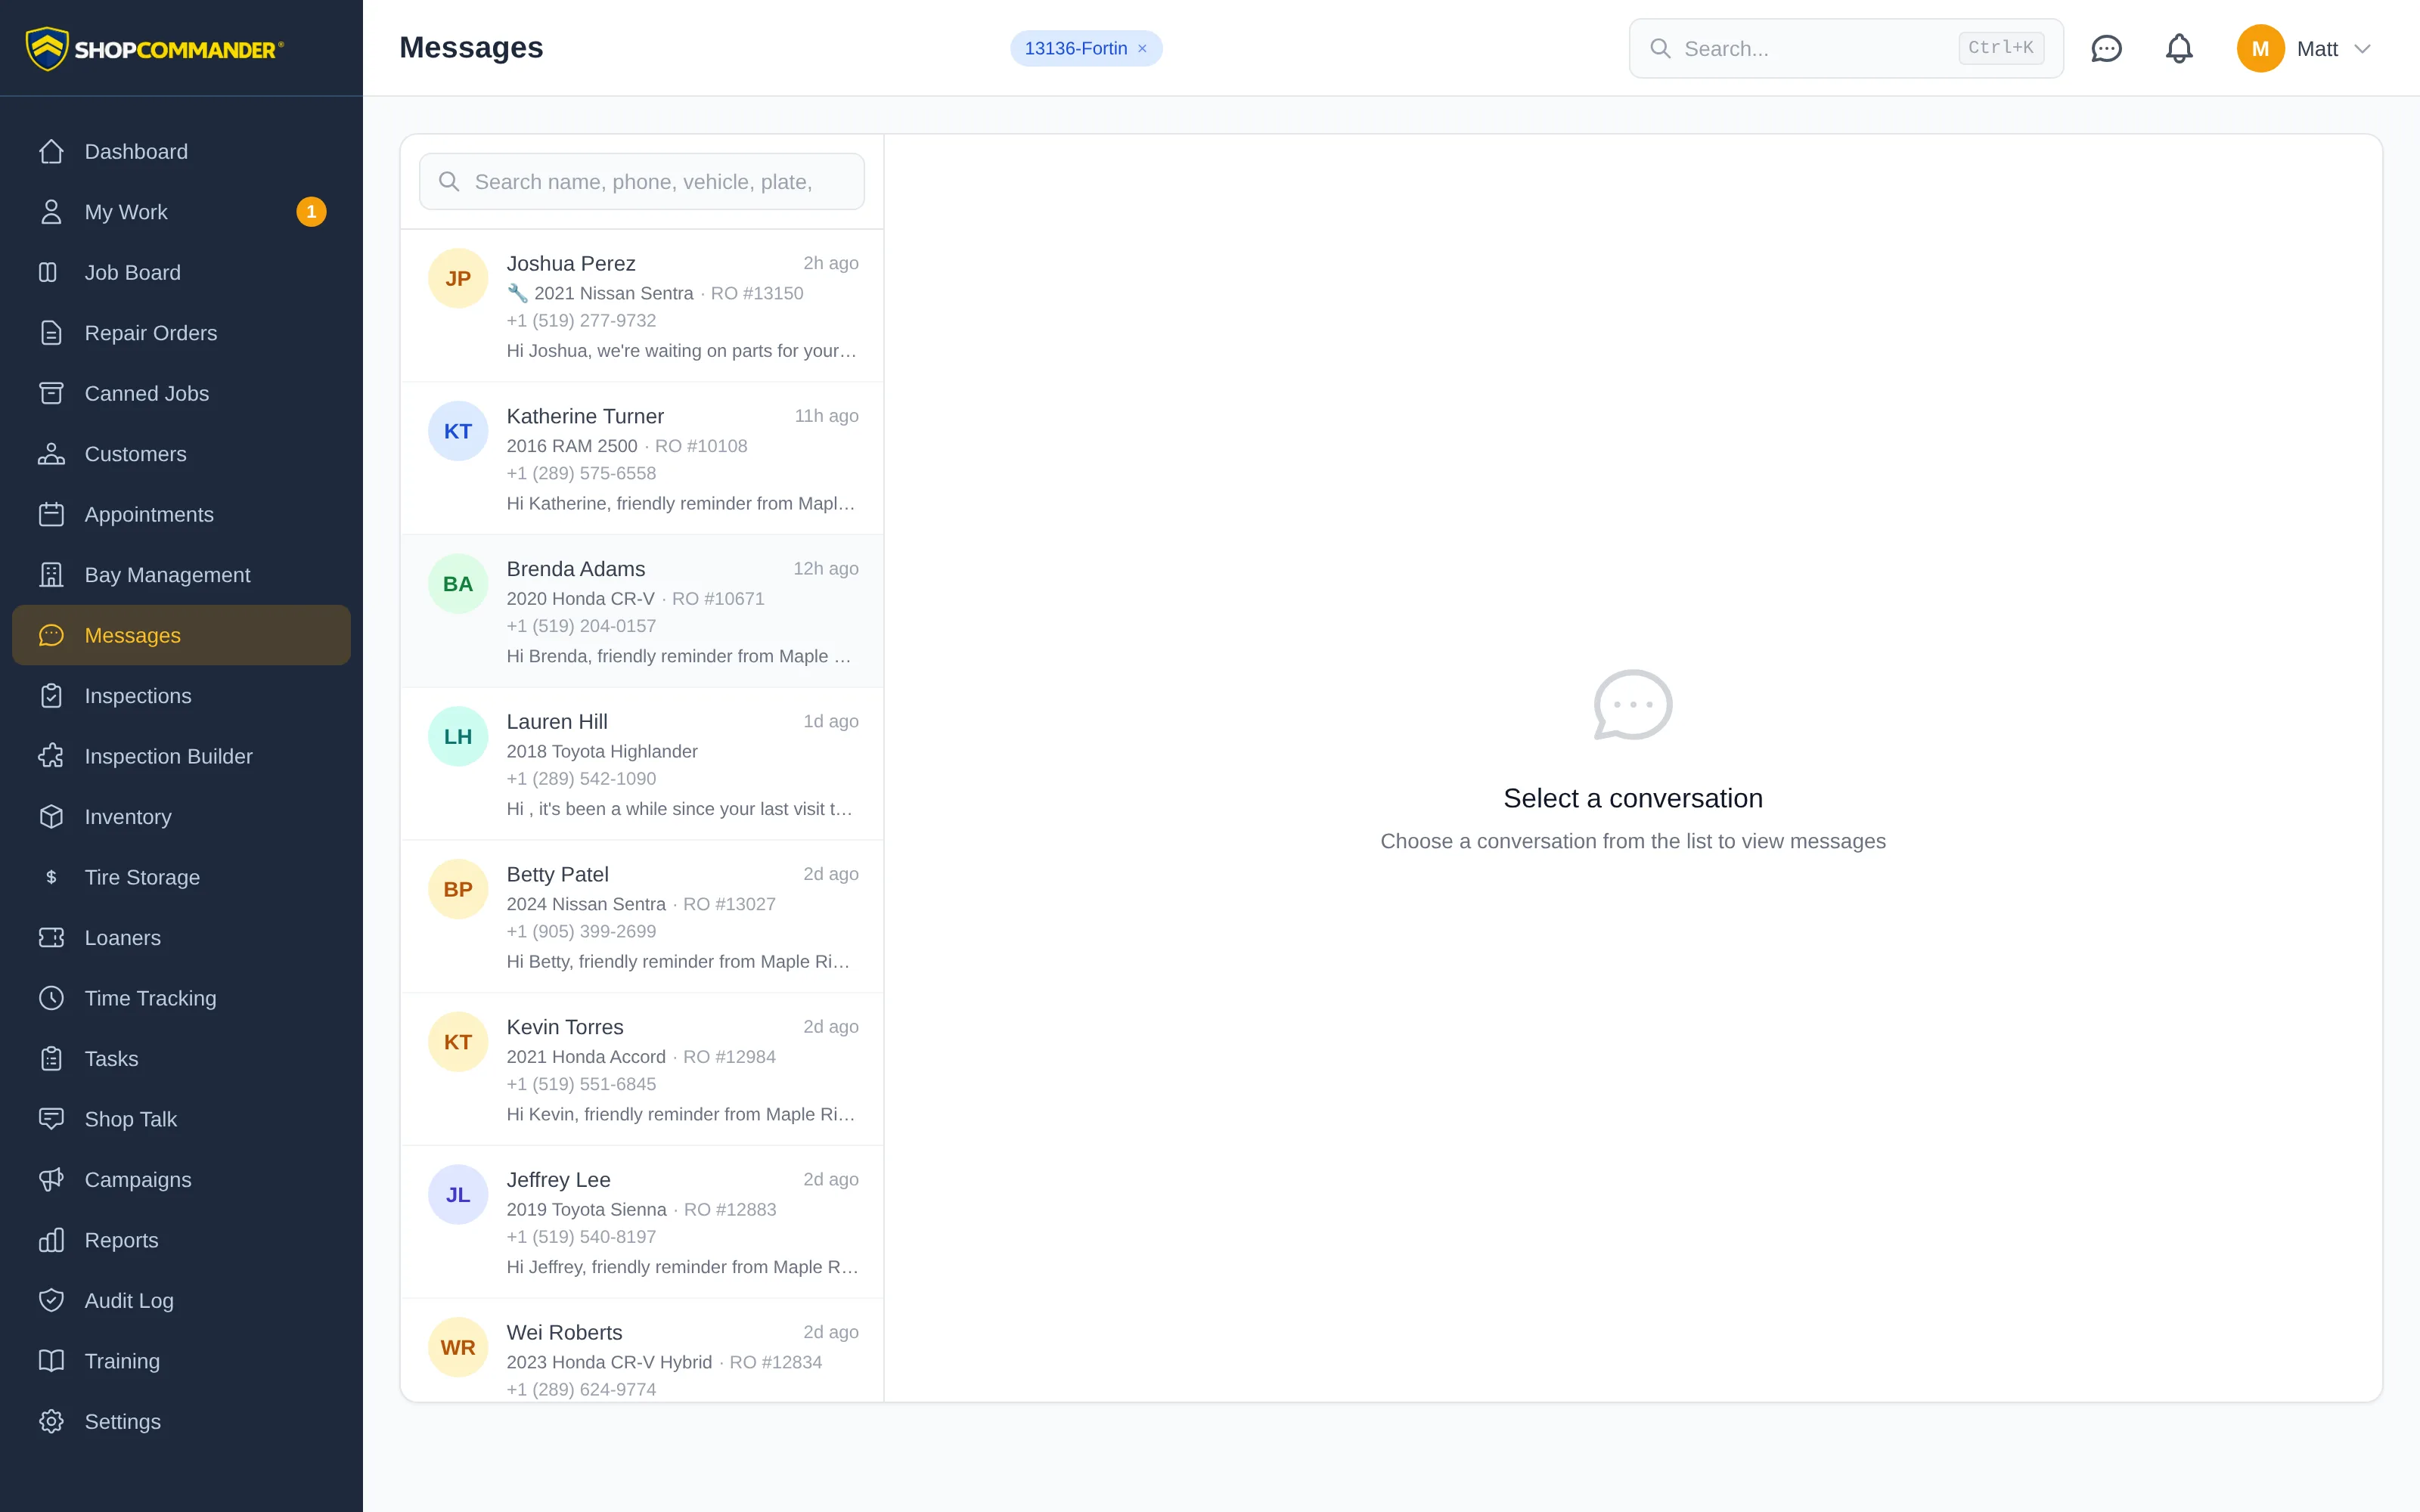Viewport: 2420px width, 1512px height.
Task: Click the Training book icon
Action: (51, 1361)
